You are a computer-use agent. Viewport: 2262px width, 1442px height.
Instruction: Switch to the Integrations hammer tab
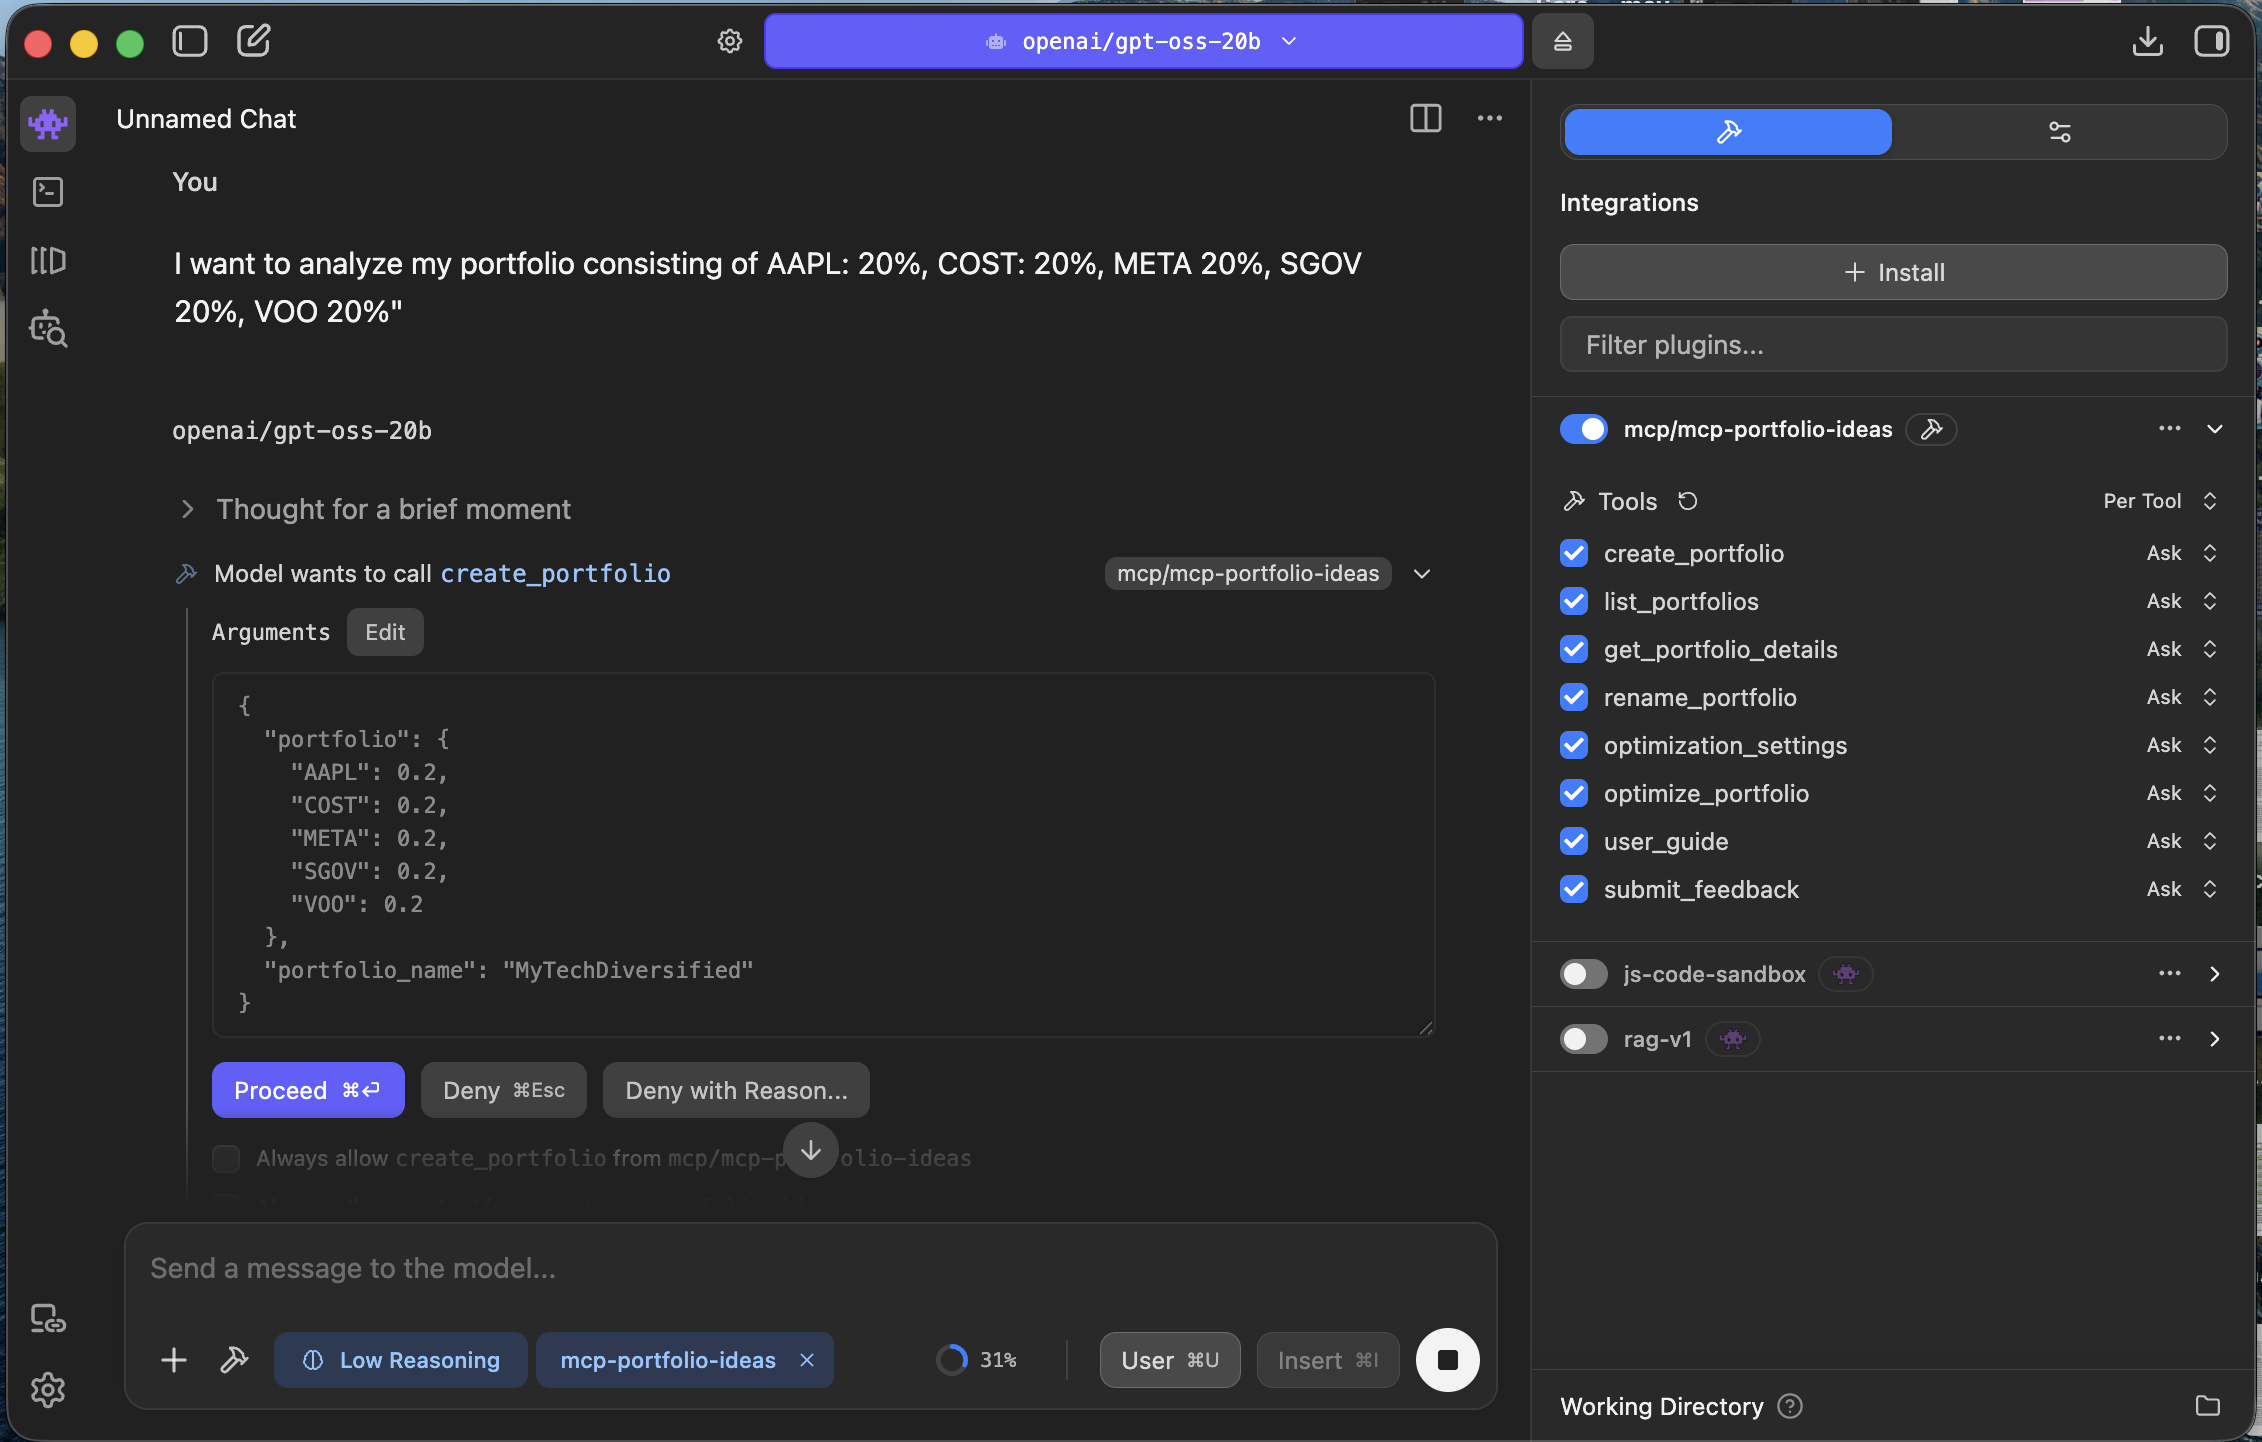1728,132
